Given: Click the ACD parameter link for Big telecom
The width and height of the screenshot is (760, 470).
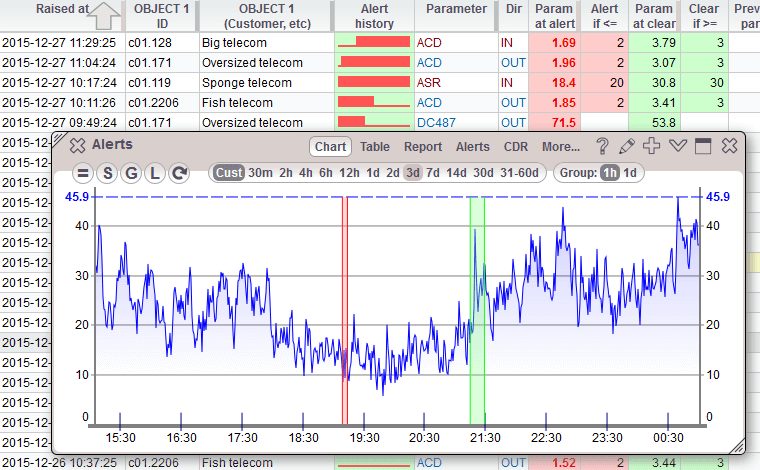Looking at the screenshot, I should coord(429,43).
